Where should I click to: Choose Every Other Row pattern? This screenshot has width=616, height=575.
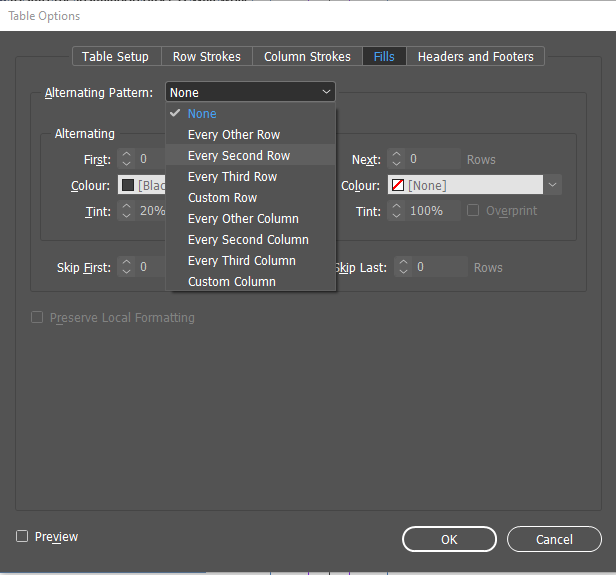pyautogui.click(x=251, y=135)
